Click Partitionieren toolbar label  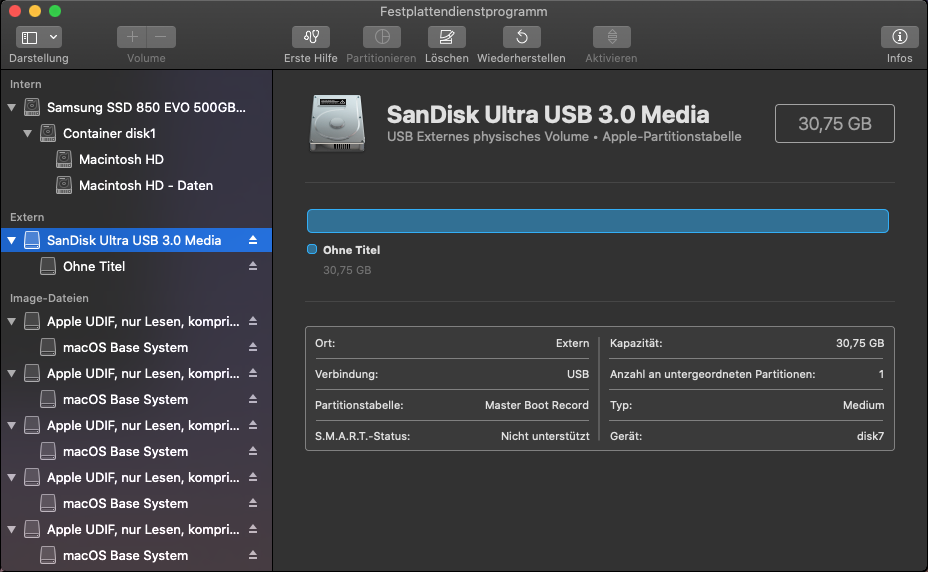[x=381, y=58]
